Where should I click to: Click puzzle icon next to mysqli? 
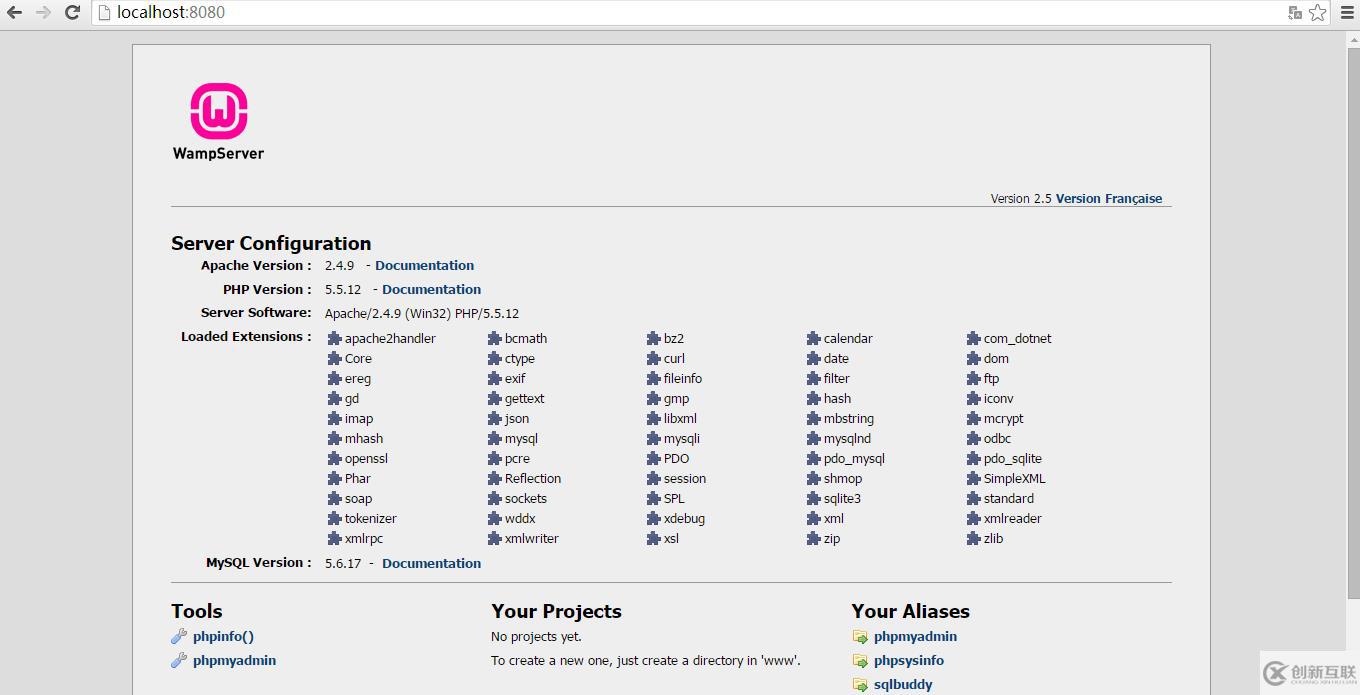coord(654,439)
